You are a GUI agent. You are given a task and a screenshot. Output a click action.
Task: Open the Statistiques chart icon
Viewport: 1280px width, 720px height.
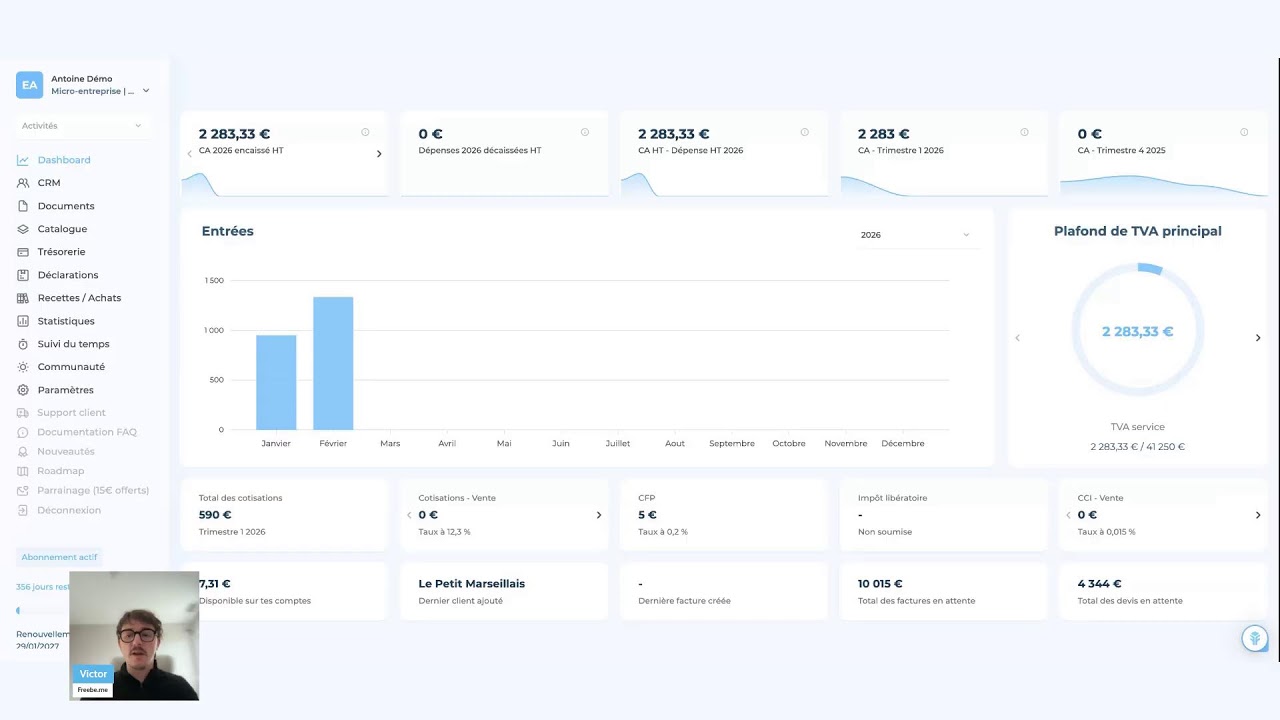[x=23, y=321]
